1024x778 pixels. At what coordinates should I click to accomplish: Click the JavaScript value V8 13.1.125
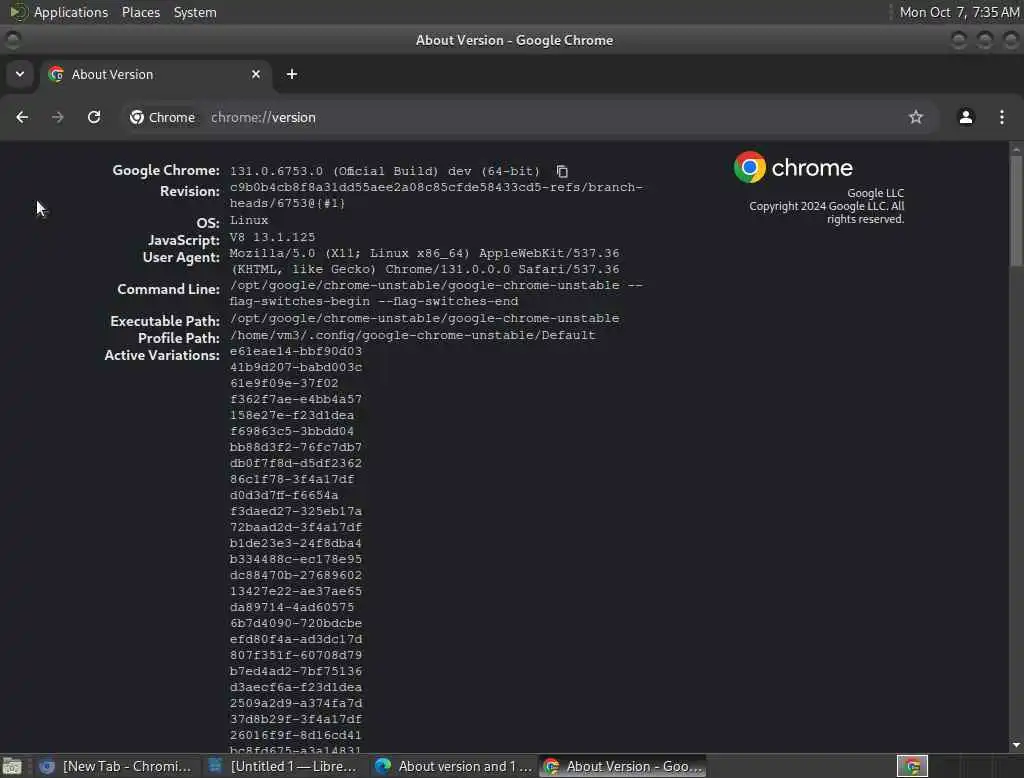272,237
